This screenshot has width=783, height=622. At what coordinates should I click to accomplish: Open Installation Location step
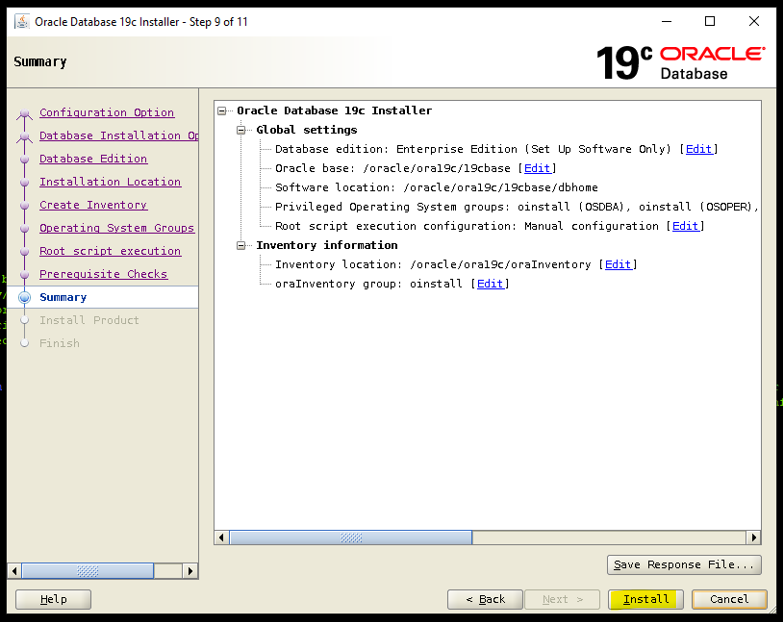click(x=110, y=182)
